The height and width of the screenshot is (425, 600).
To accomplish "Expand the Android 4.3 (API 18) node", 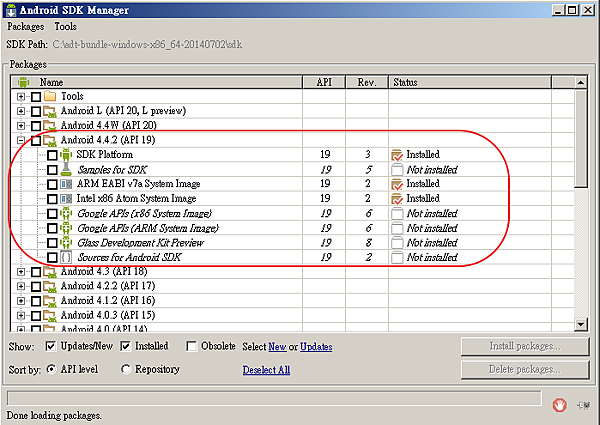I will 21,272.
